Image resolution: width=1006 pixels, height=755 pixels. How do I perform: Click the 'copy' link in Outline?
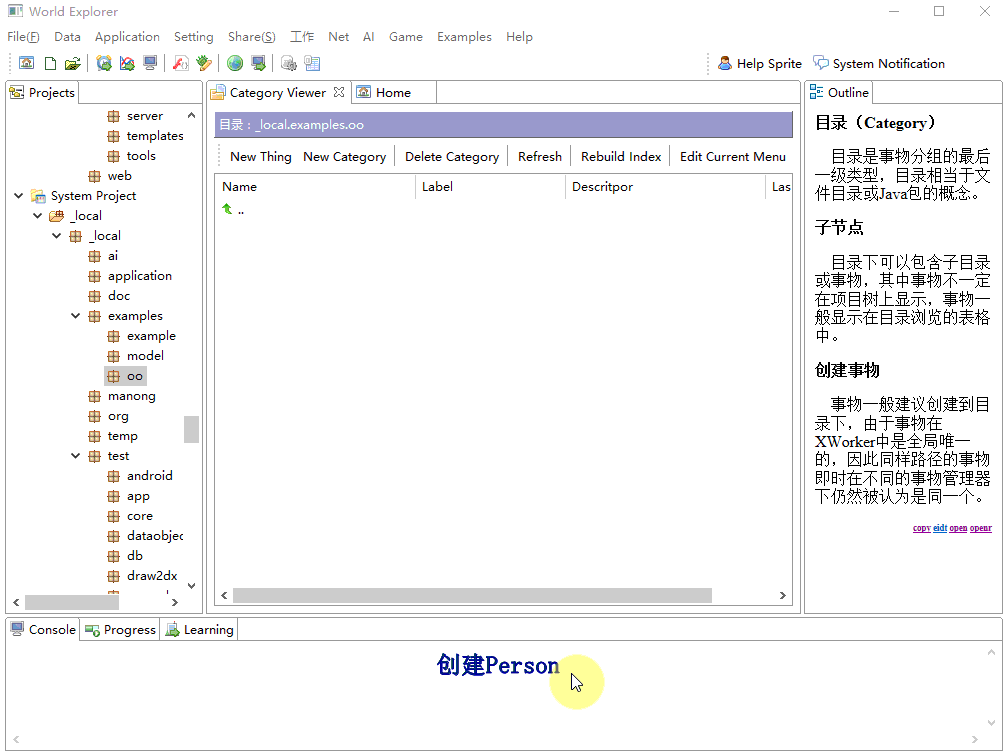921,528
